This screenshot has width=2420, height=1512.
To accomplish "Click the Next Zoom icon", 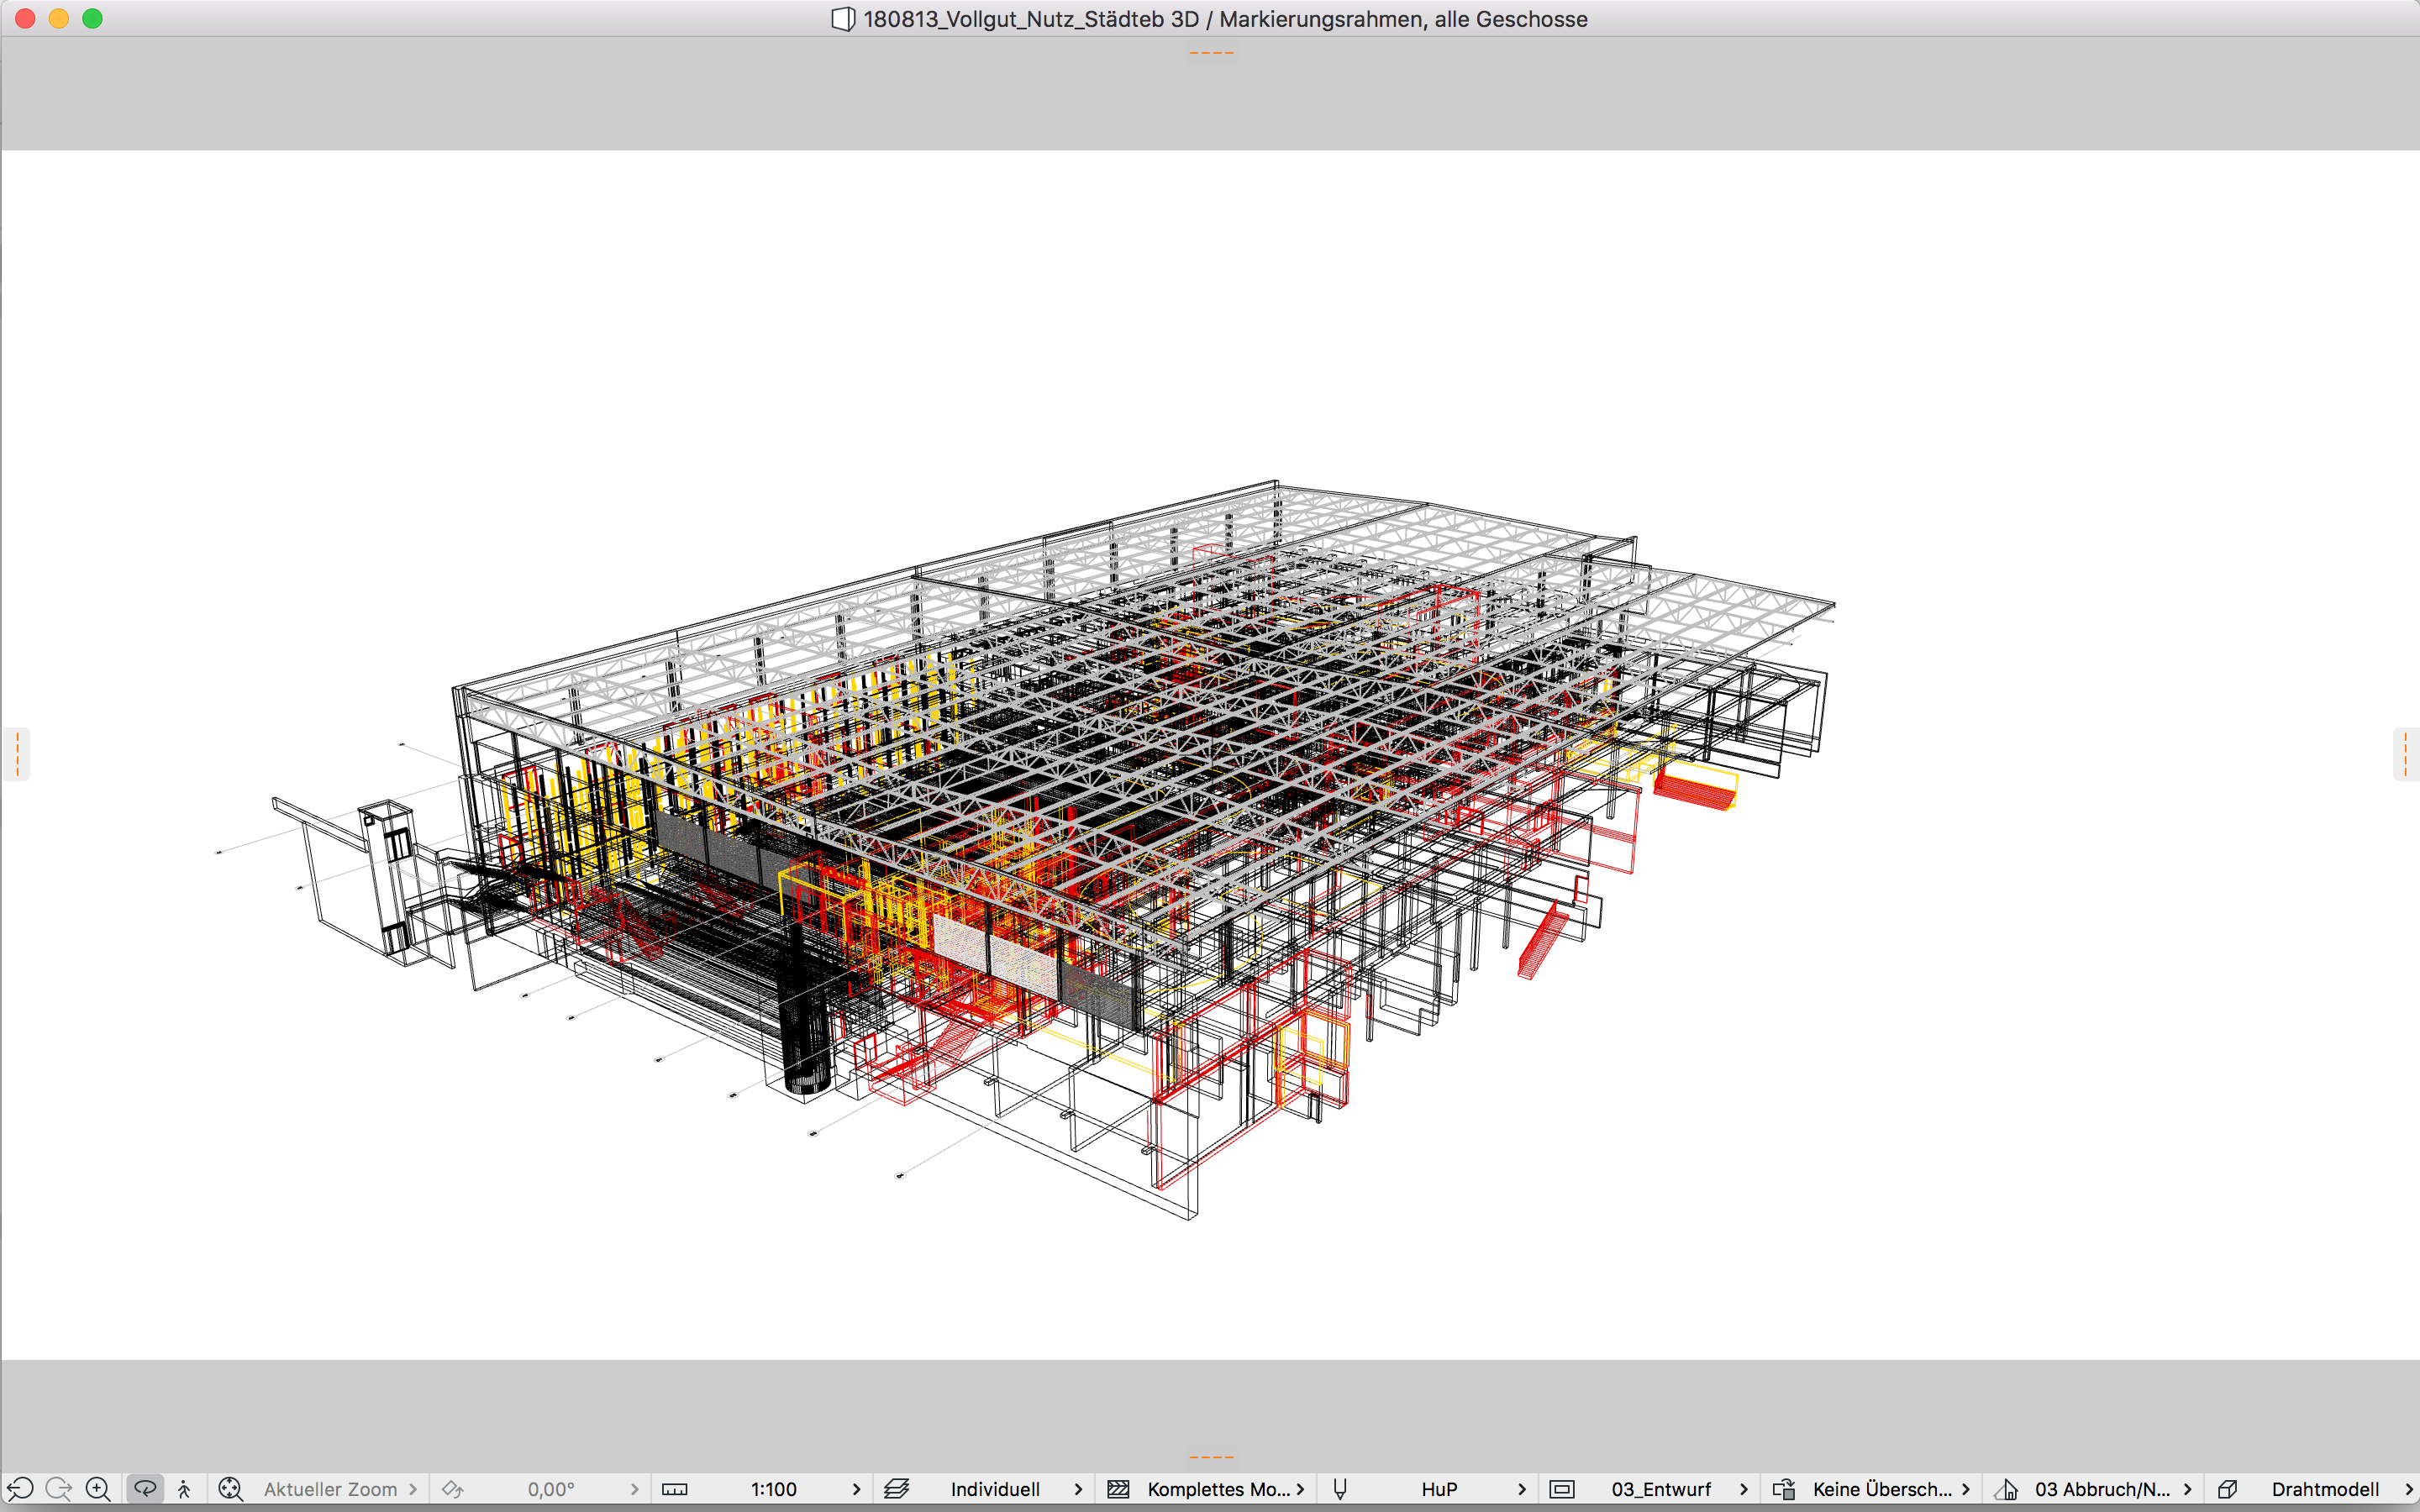I will click(58, 1488).
